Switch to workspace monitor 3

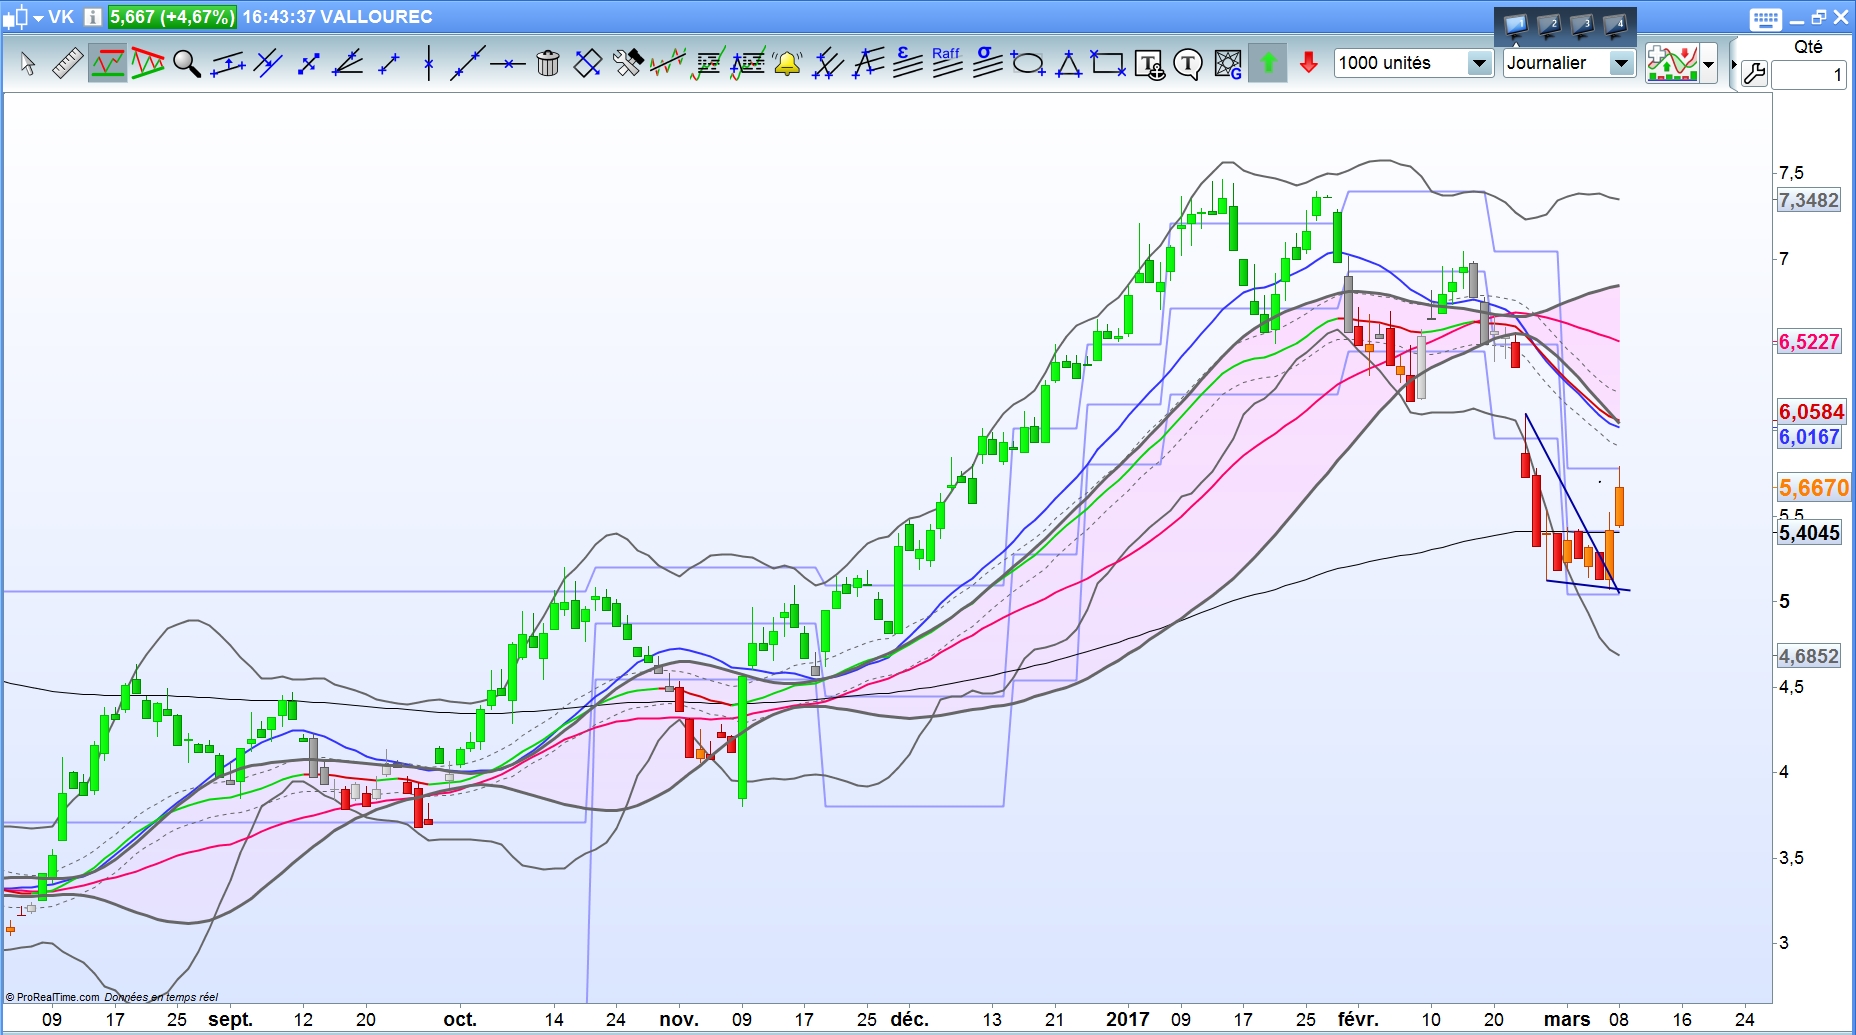click(1582, 25)
